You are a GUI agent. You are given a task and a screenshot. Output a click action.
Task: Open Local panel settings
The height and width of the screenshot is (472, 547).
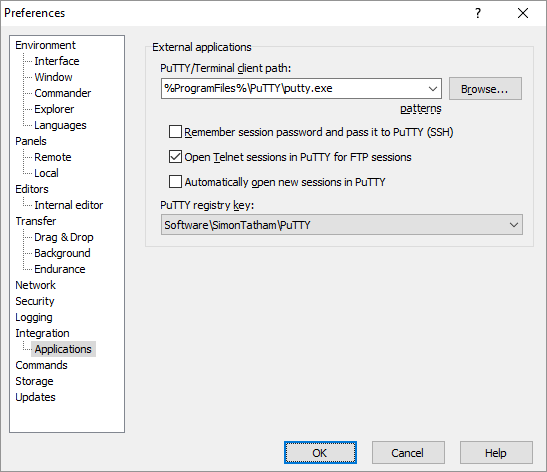coord(46,173)
